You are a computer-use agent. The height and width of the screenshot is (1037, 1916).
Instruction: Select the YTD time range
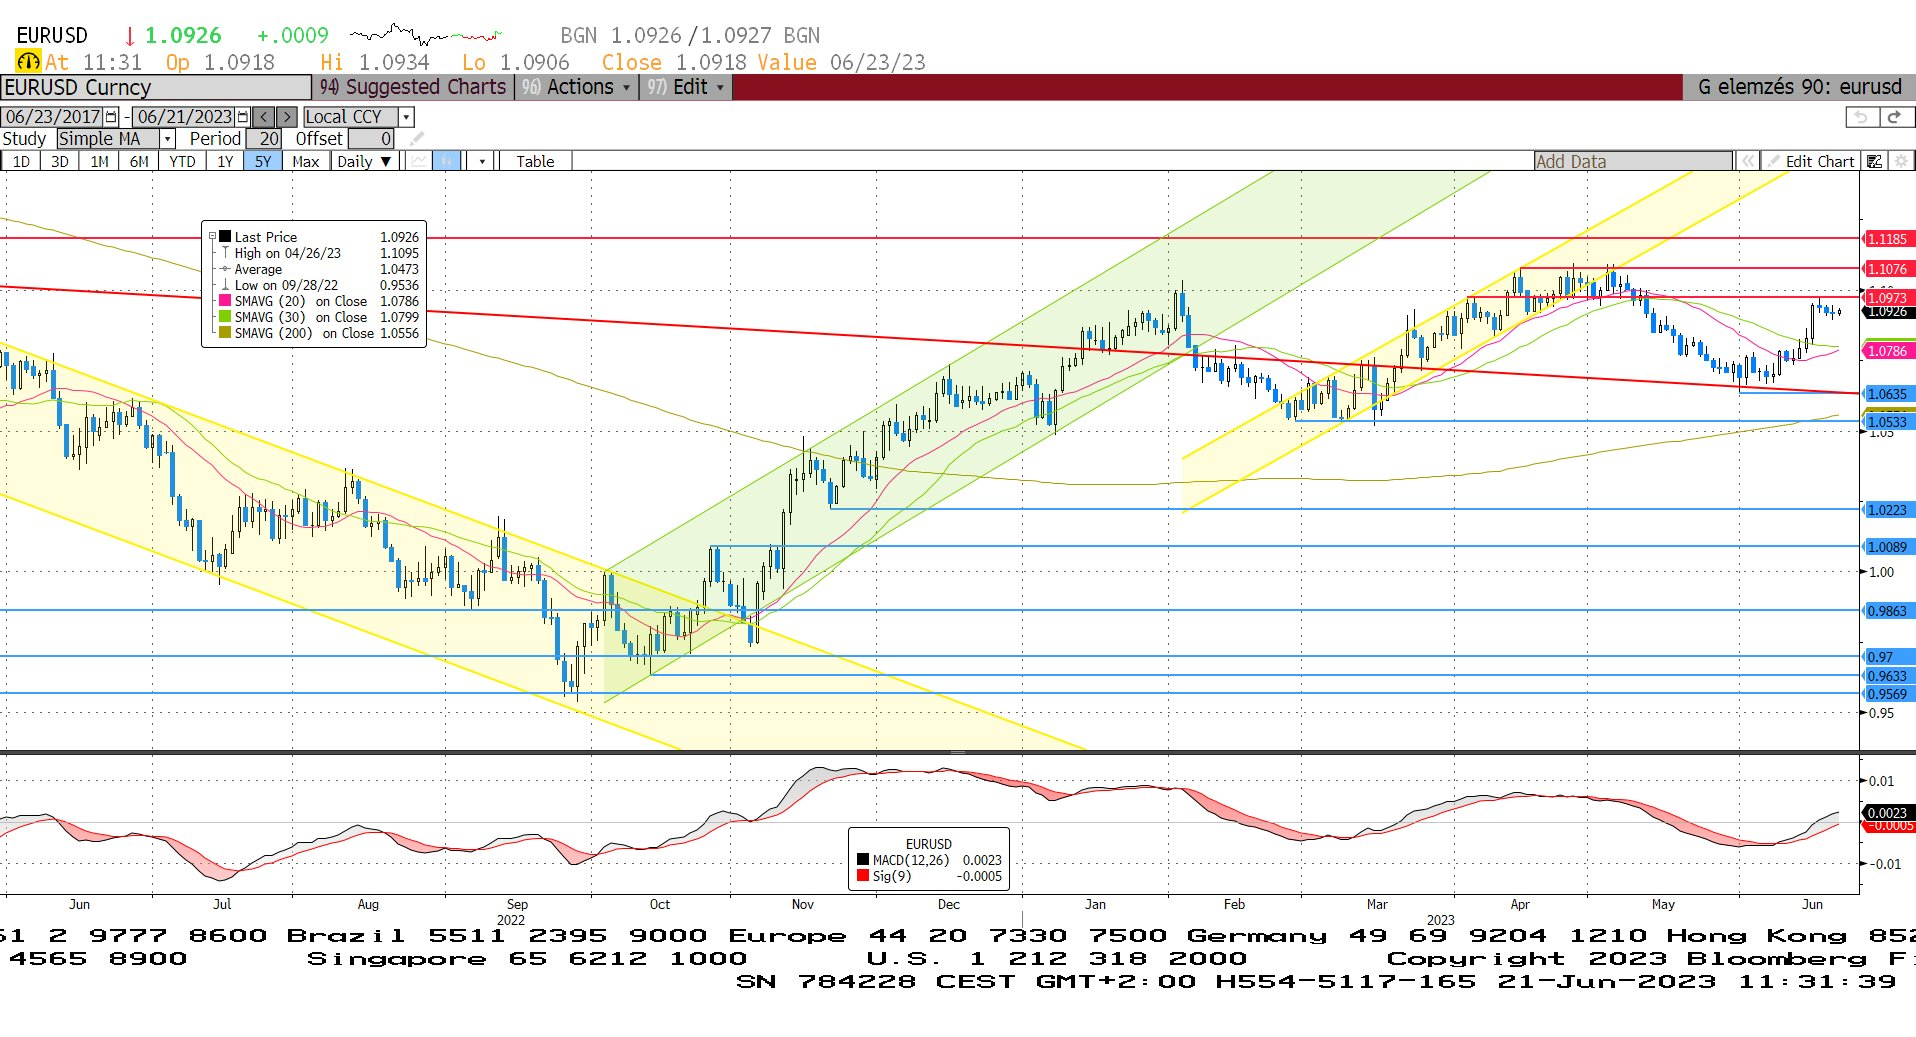click(x=182, y=161)
